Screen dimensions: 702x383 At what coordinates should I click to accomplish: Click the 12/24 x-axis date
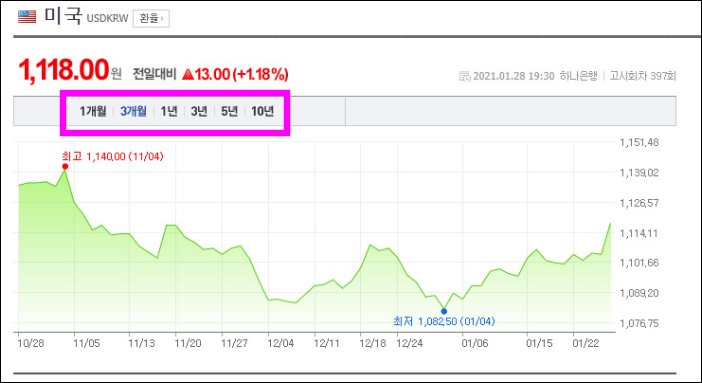pos(410,343)
